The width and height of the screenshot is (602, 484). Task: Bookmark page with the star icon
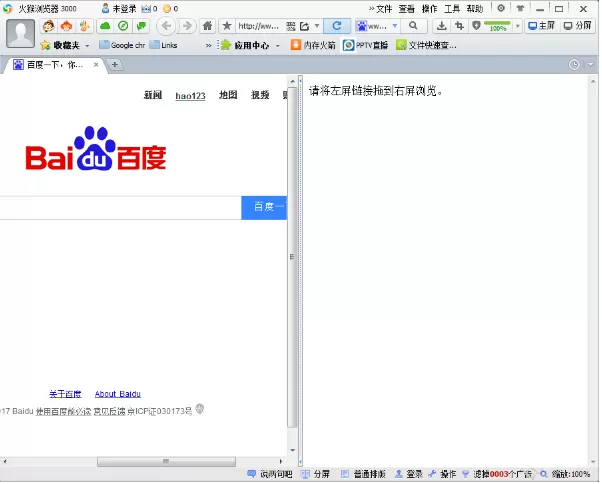point(227,26)
